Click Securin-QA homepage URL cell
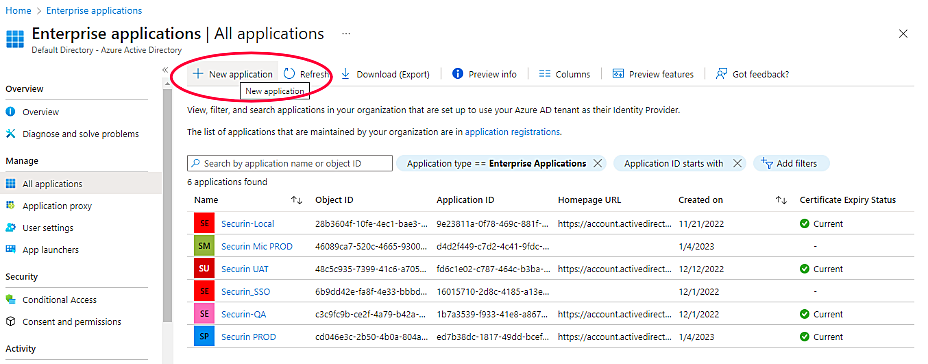Viewport: 928px width, 364px height. click(615, 314)
